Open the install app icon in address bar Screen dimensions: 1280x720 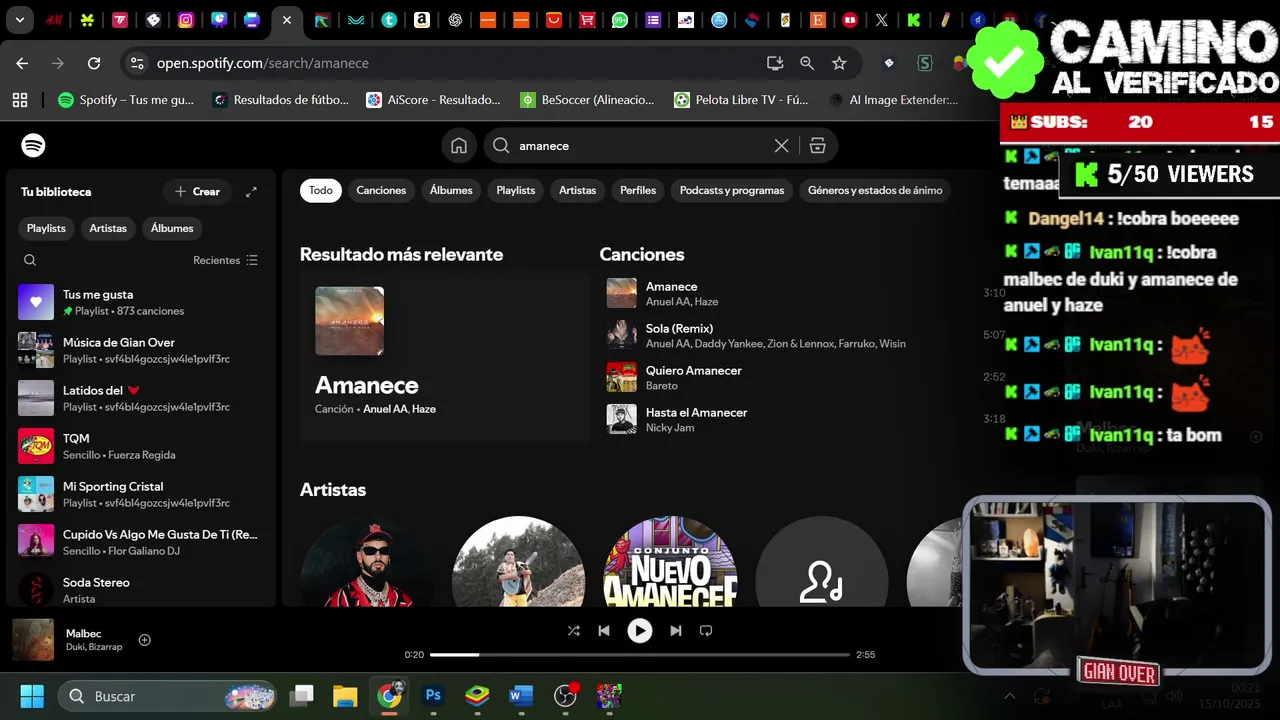775,63
